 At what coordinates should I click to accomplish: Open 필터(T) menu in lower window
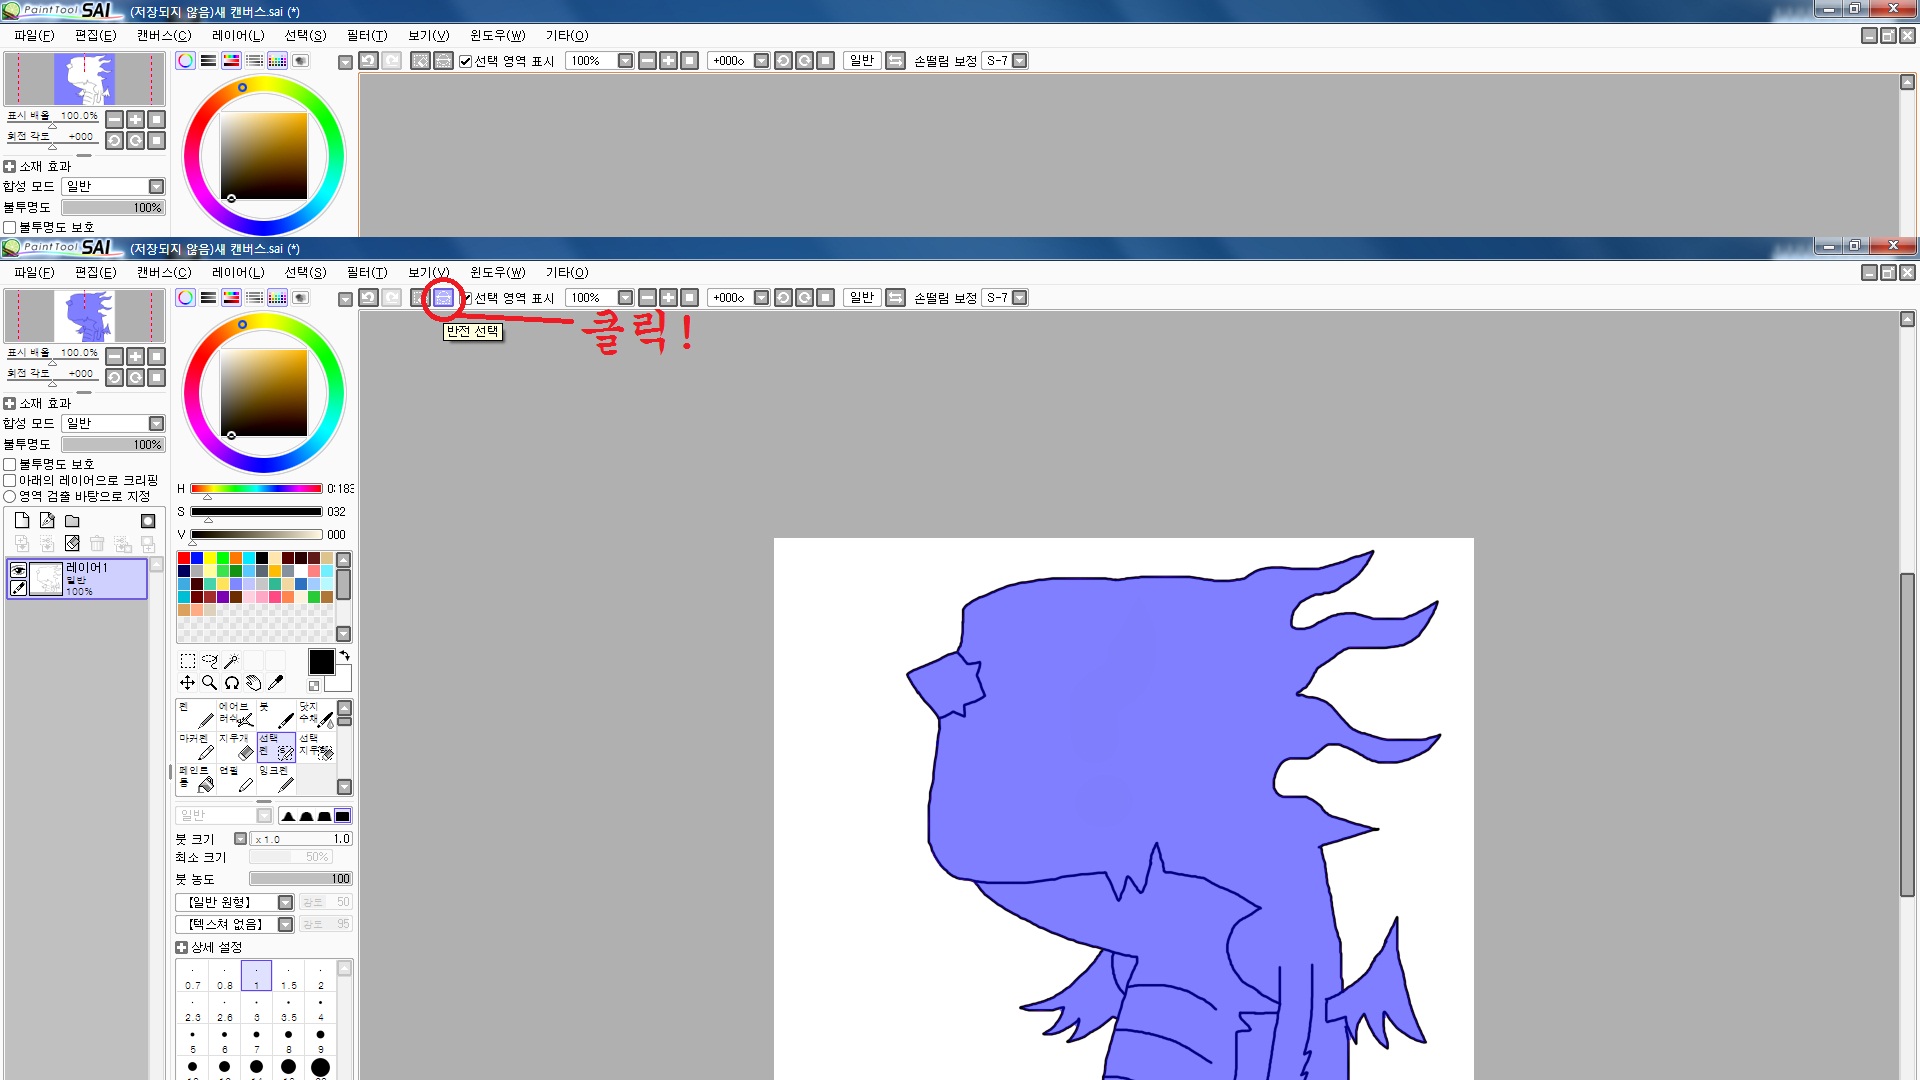pos(366,273)
